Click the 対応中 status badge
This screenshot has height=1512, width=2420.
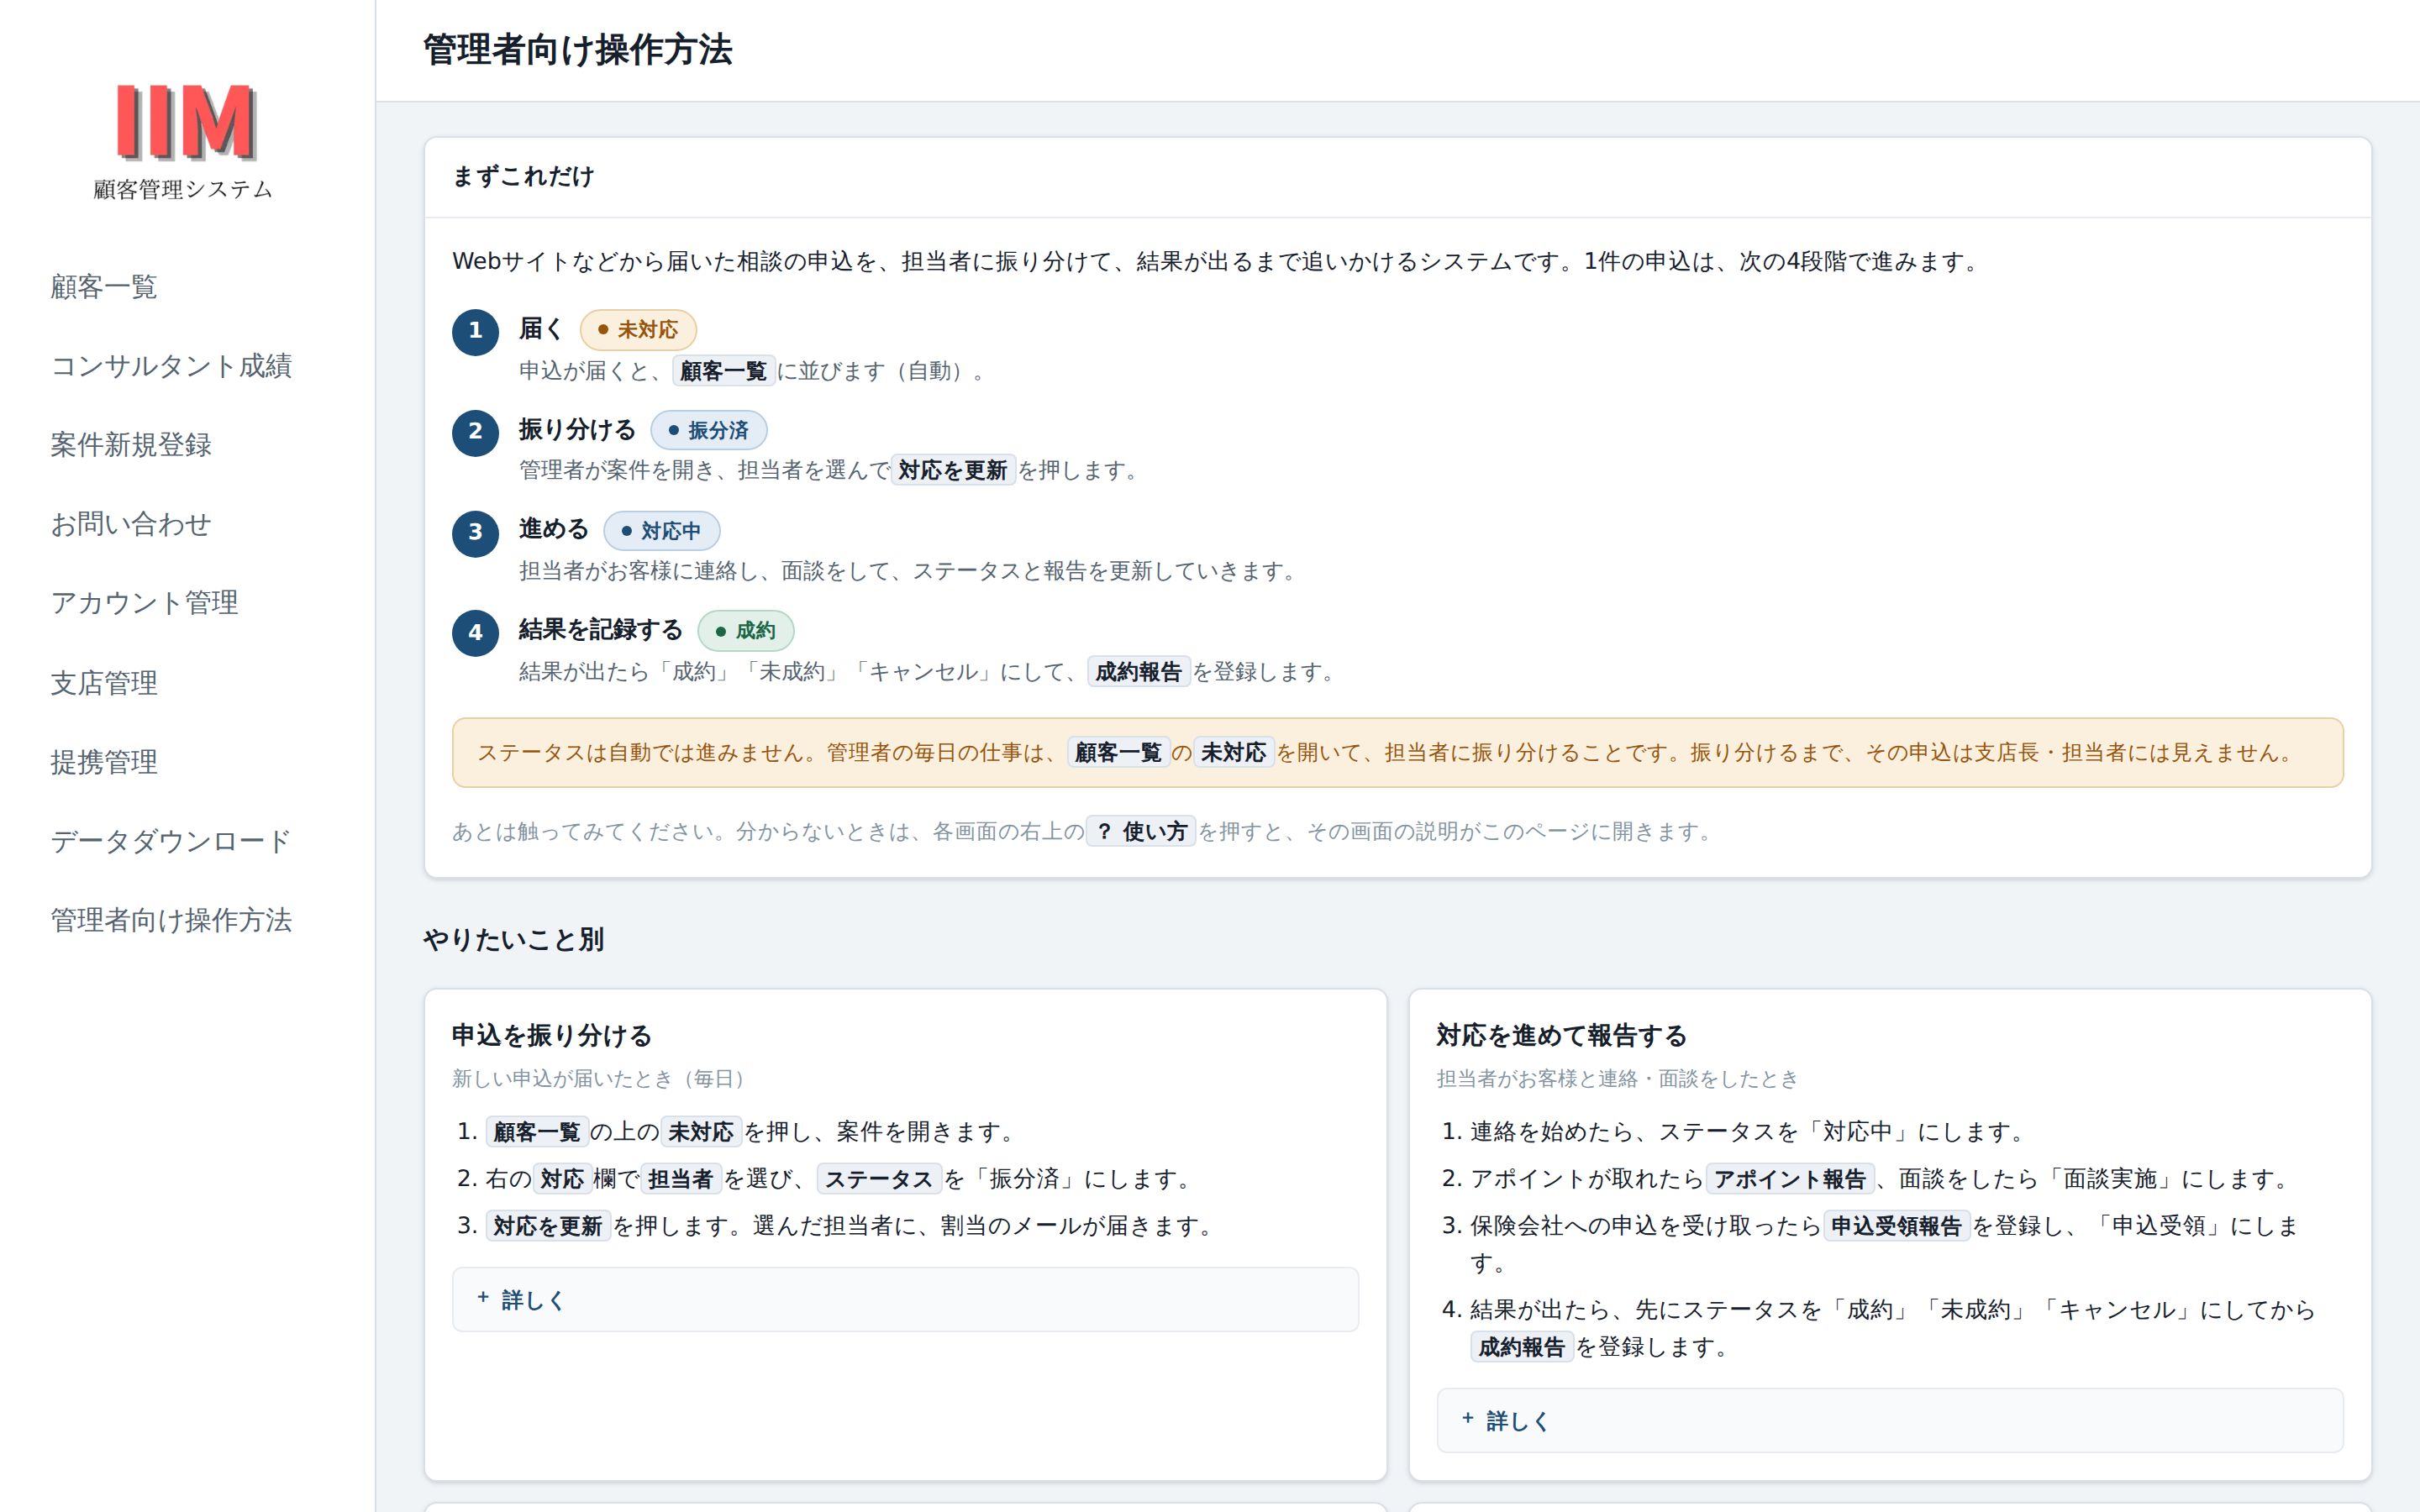pyautogui.click(x=662, y=530)
